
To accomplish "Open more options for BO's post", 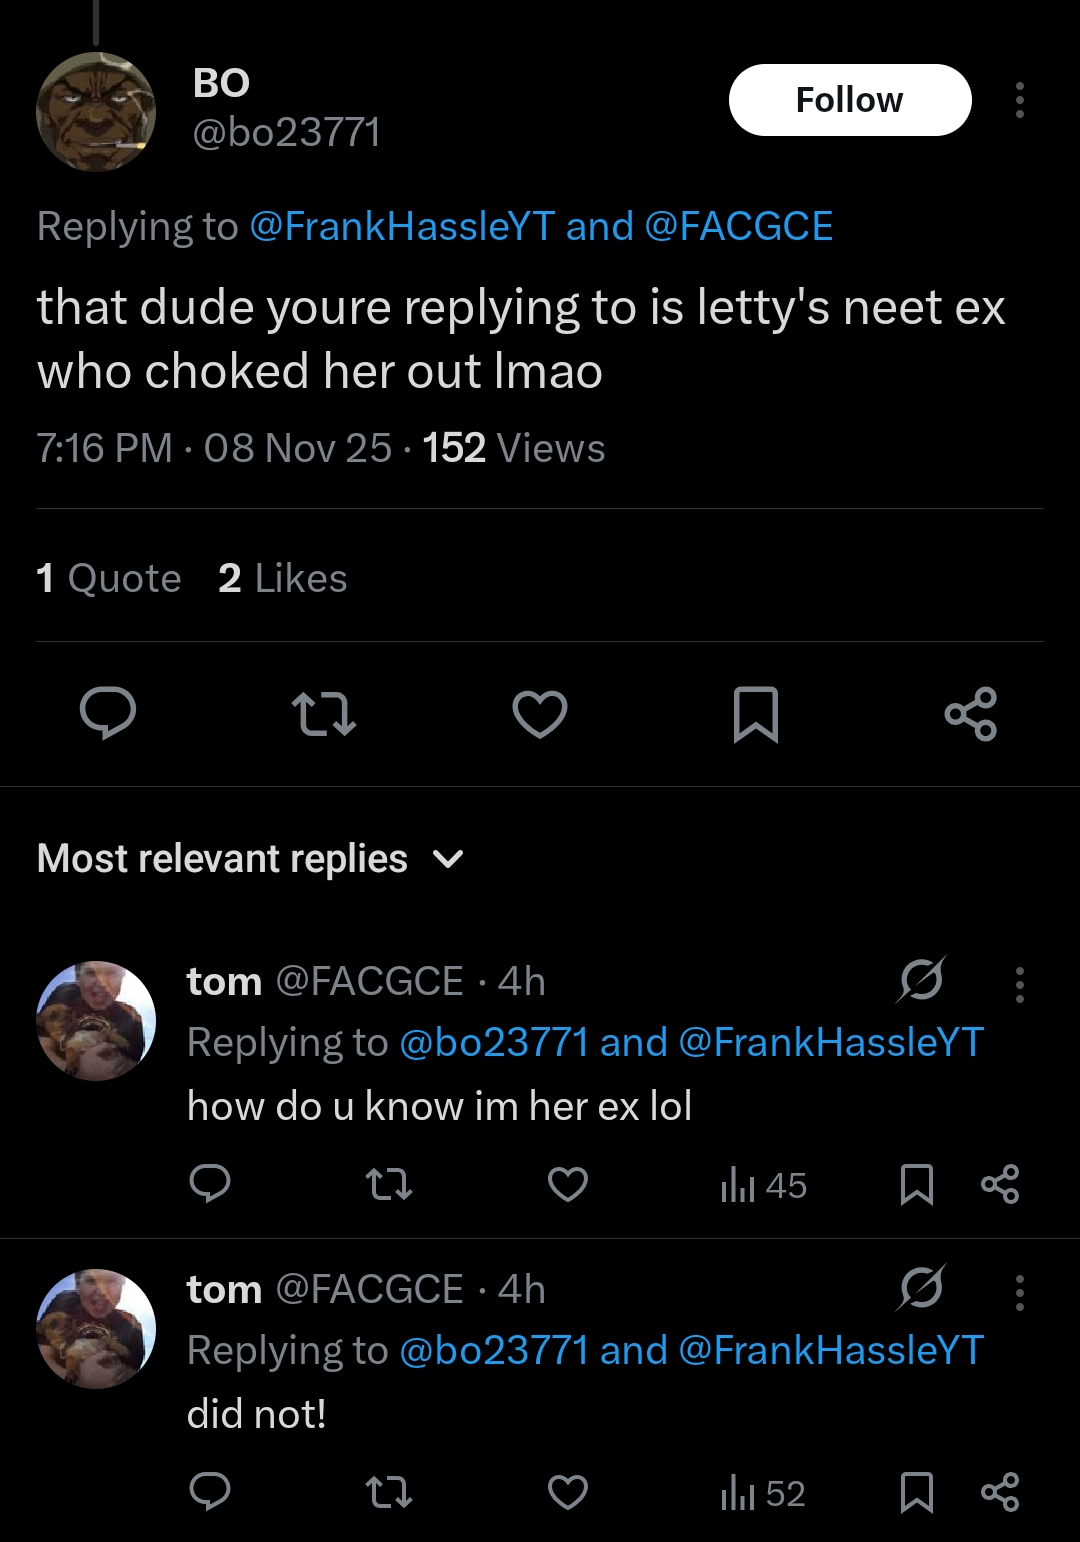I will [1019, 100].
